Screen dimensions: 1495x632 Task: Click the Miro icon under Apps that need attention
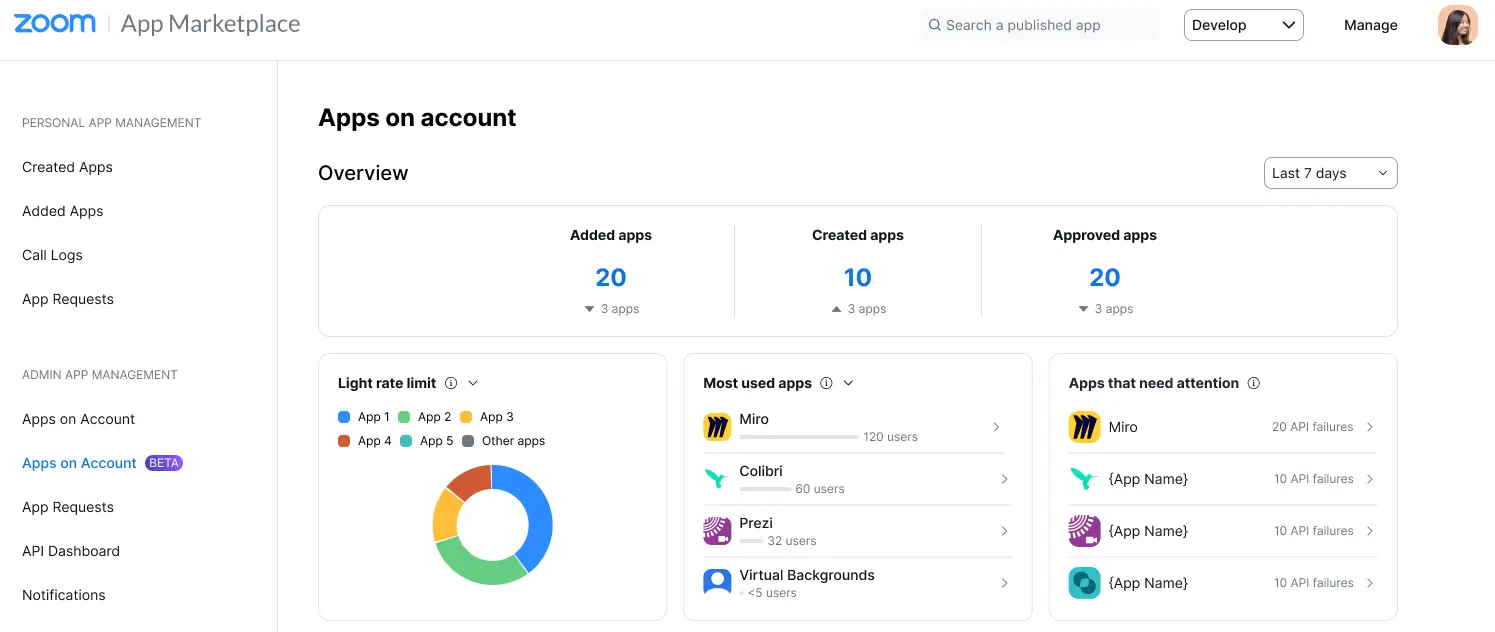1084,427
